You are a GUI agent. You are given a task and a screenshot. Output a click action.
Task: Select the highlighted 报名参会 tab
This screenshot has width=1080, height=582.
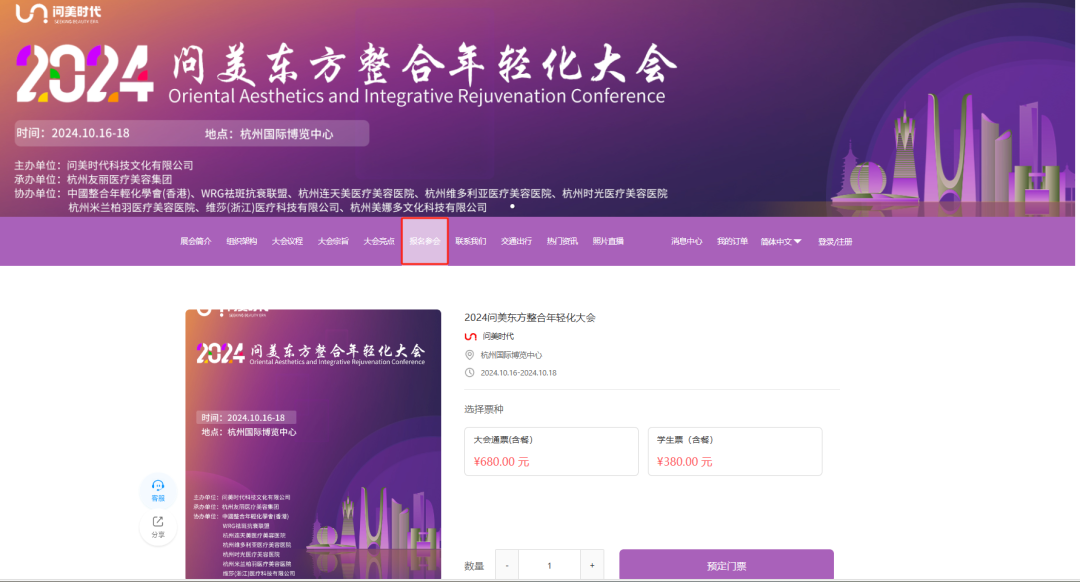click(x=425, y=241)
